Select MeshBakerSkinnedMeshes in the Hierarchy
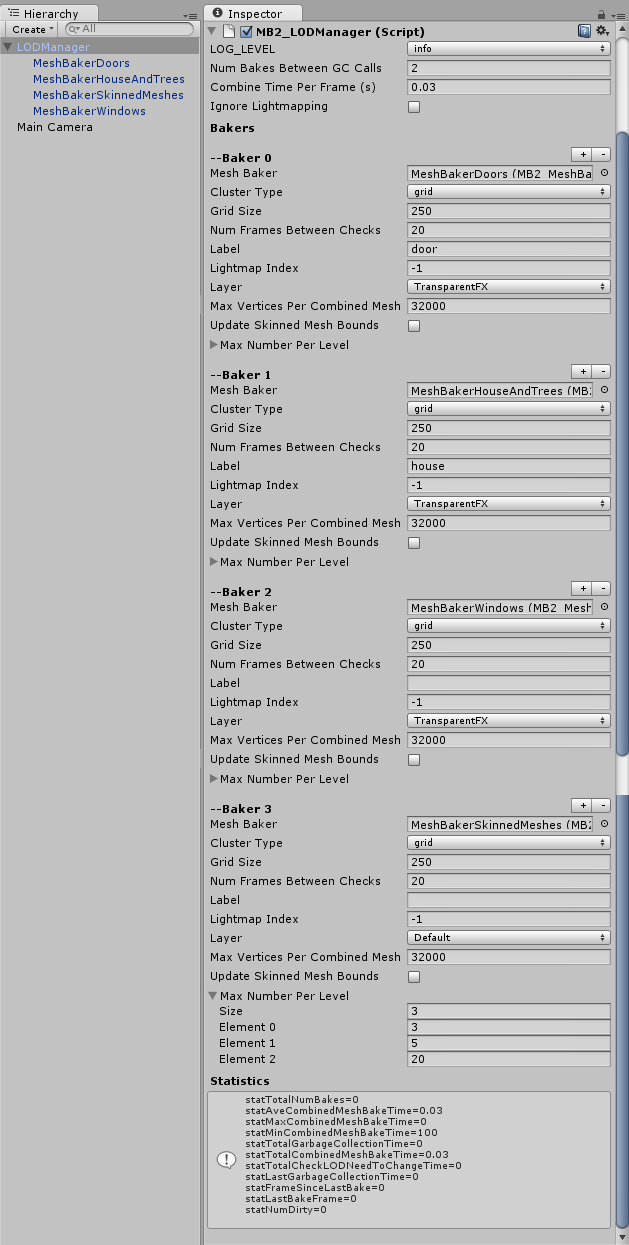 pyautogui.click(x=108, y=95)
